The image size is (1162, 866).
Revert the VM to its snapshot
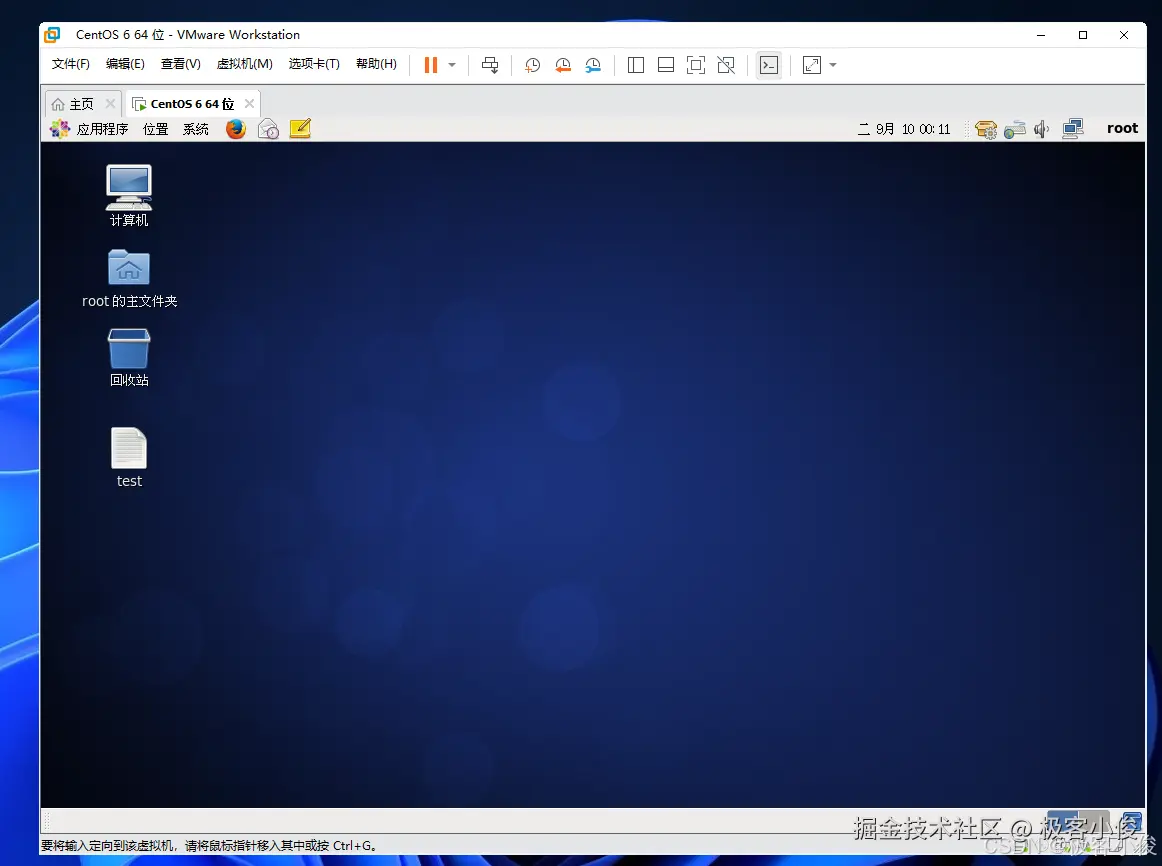(563, 65)
